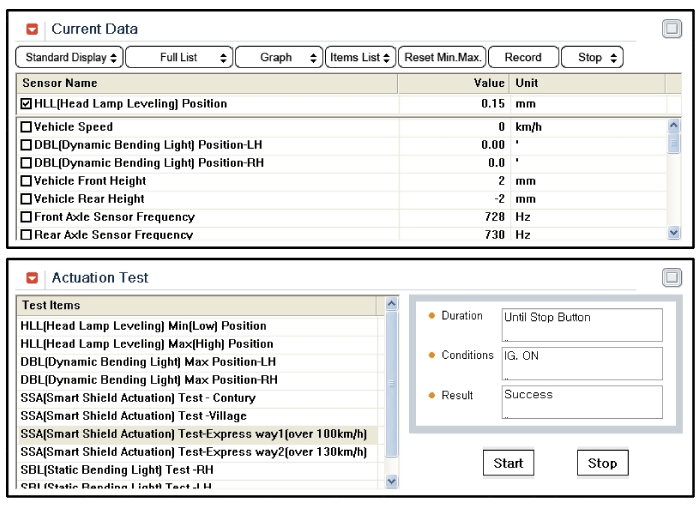Open the Standard Display dropdown
Image resolution: width=700 pixels, height=505 pixels.
pyautogui.click(x=70, y=58)
